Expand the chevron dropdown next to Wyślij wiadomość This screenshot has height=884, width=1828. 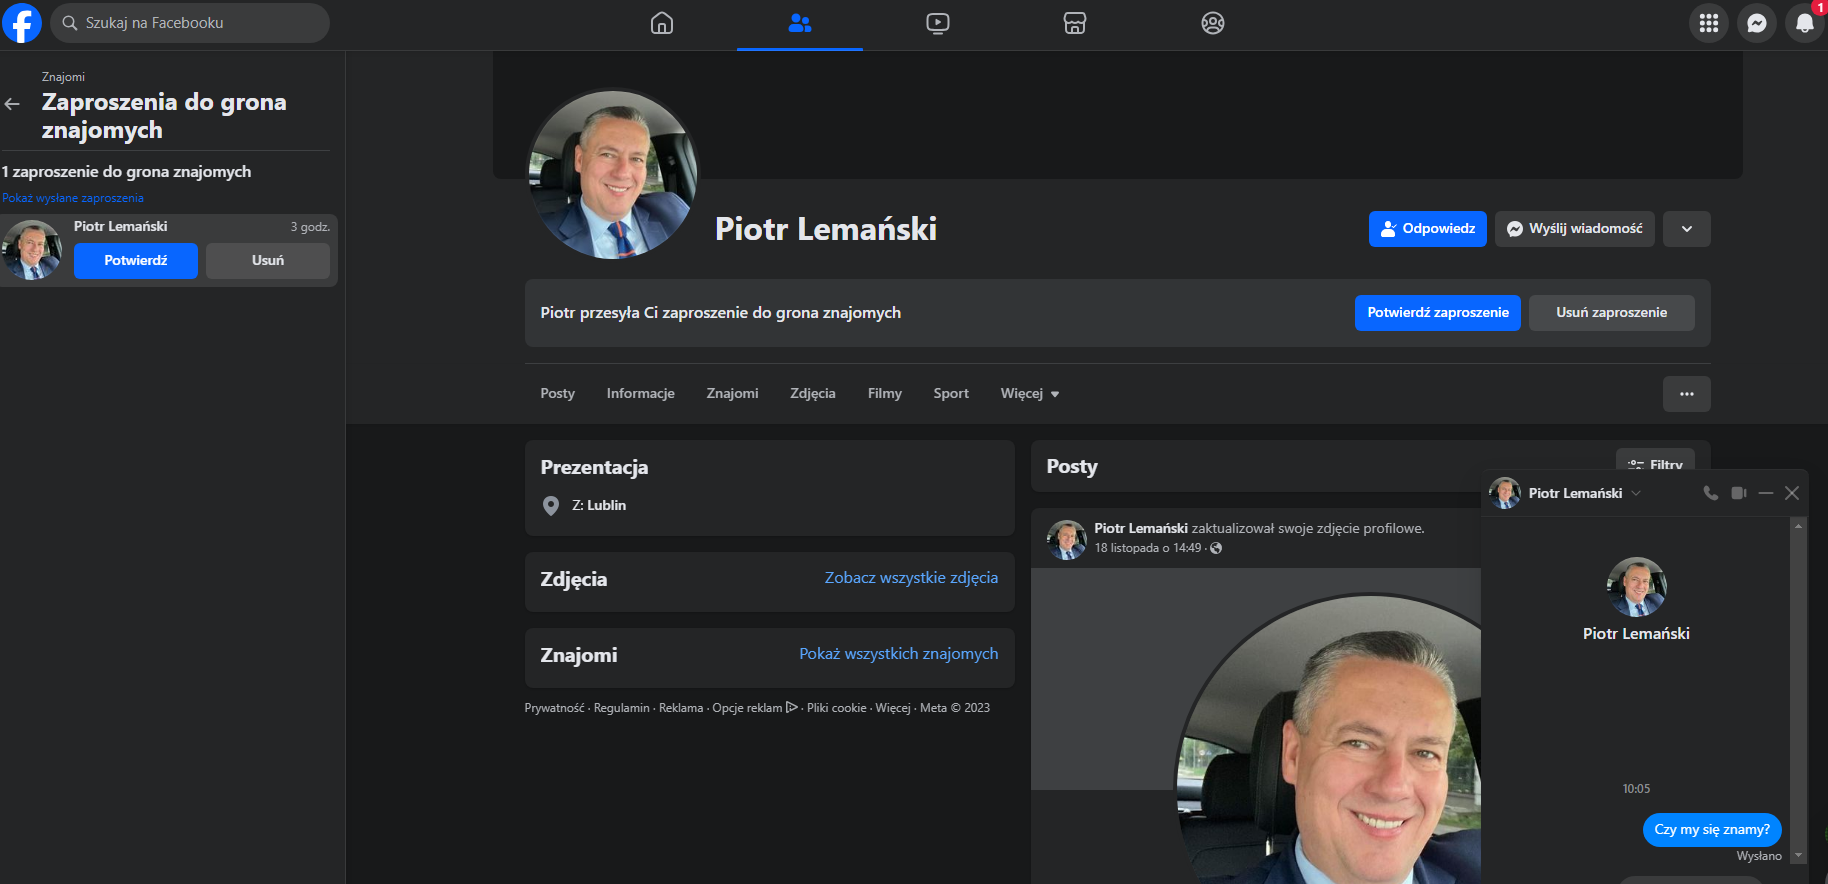tap(1687, 229)
